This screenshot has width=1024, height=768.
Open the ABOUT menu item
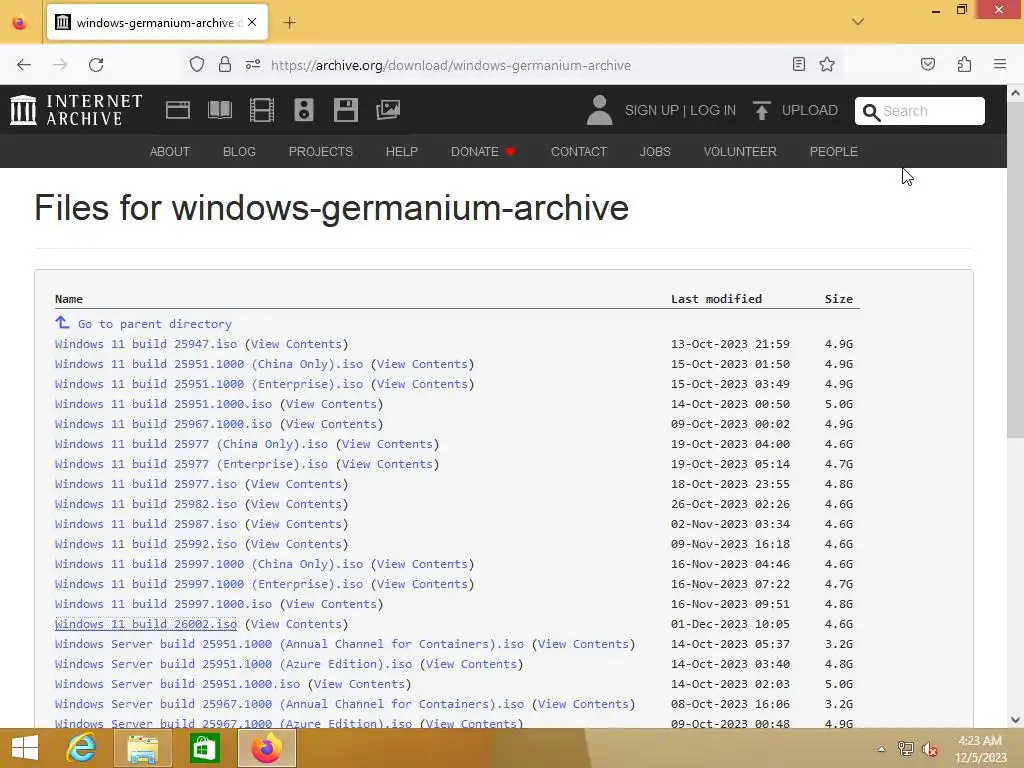(x=169, y=152)
